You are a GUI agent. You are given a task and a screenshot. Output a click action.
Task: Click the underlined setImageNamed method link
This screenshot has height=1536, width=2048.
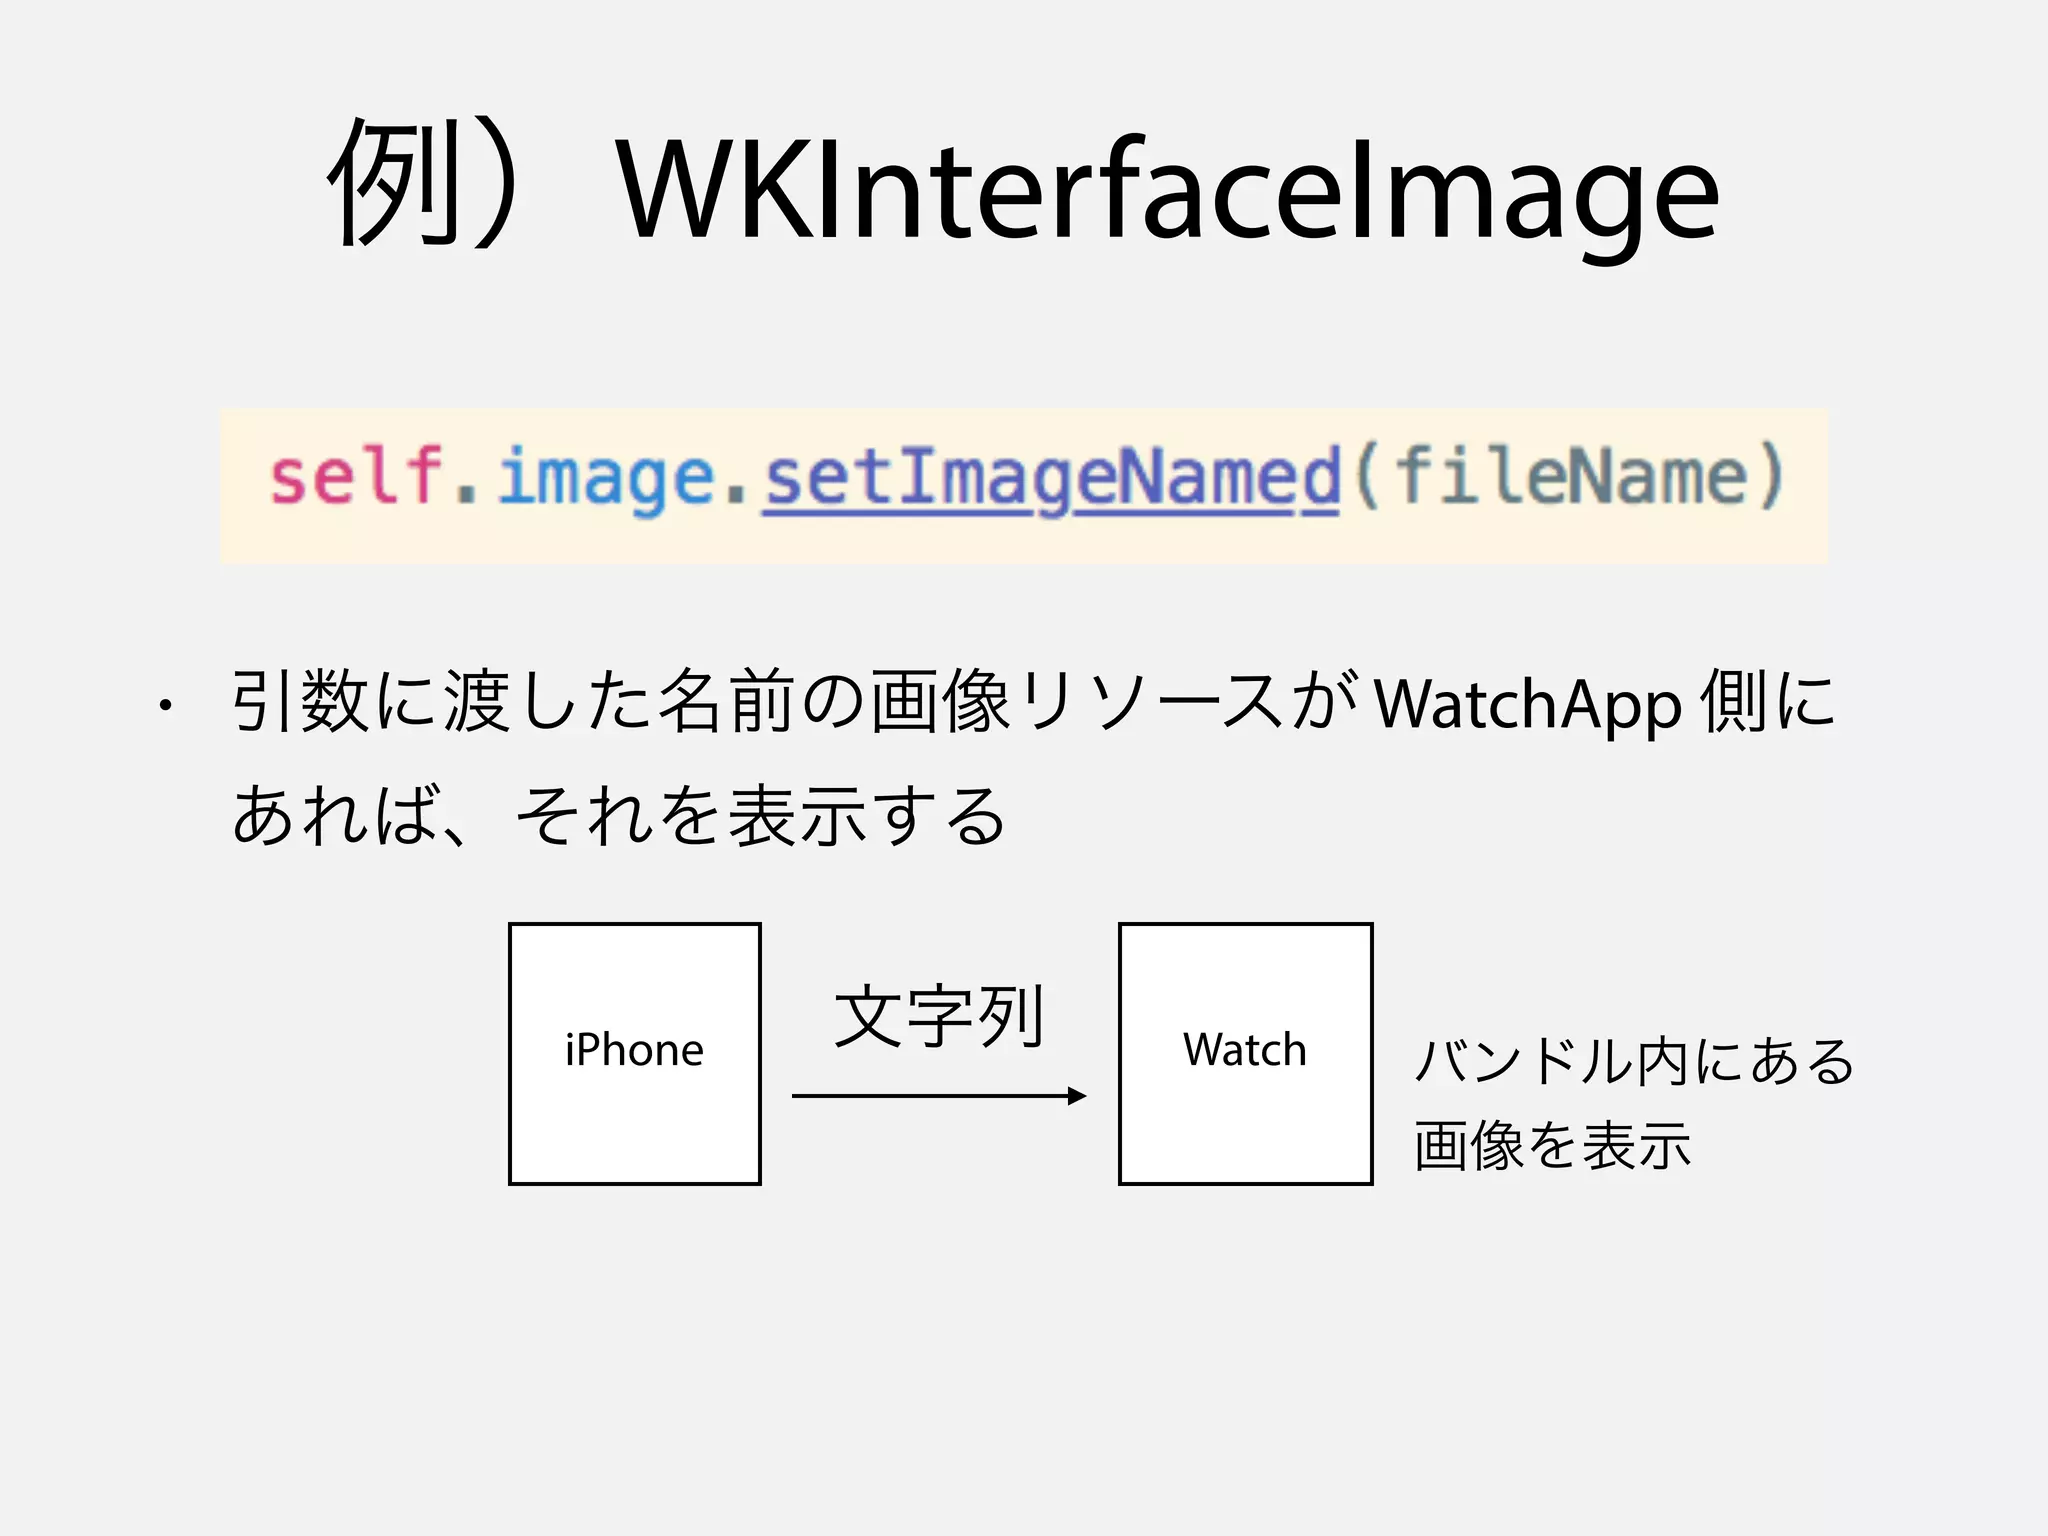pyautogui.click(x=1052, y=478)
